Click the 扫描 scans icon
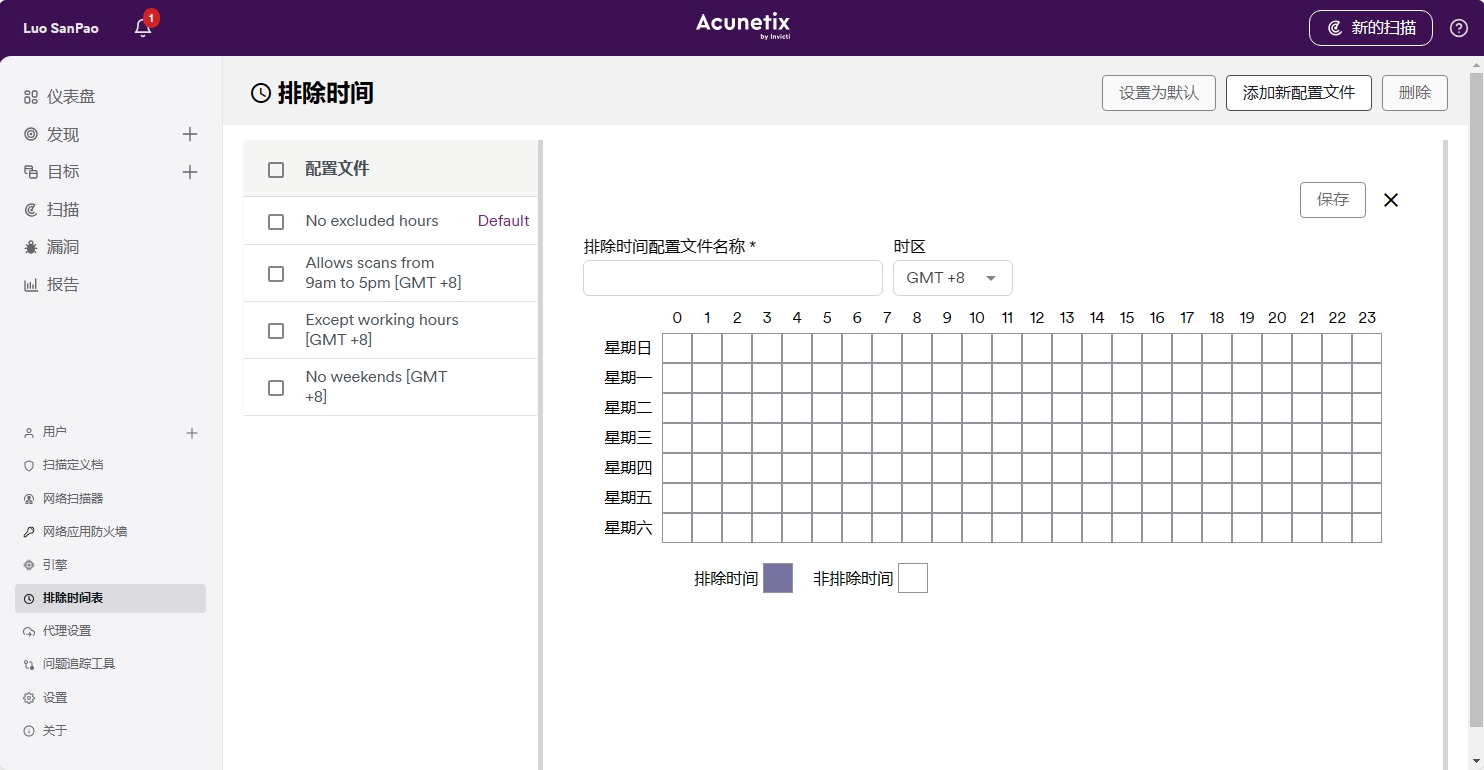The width and height of the screenshot is (1484, 770). (31, 210)
